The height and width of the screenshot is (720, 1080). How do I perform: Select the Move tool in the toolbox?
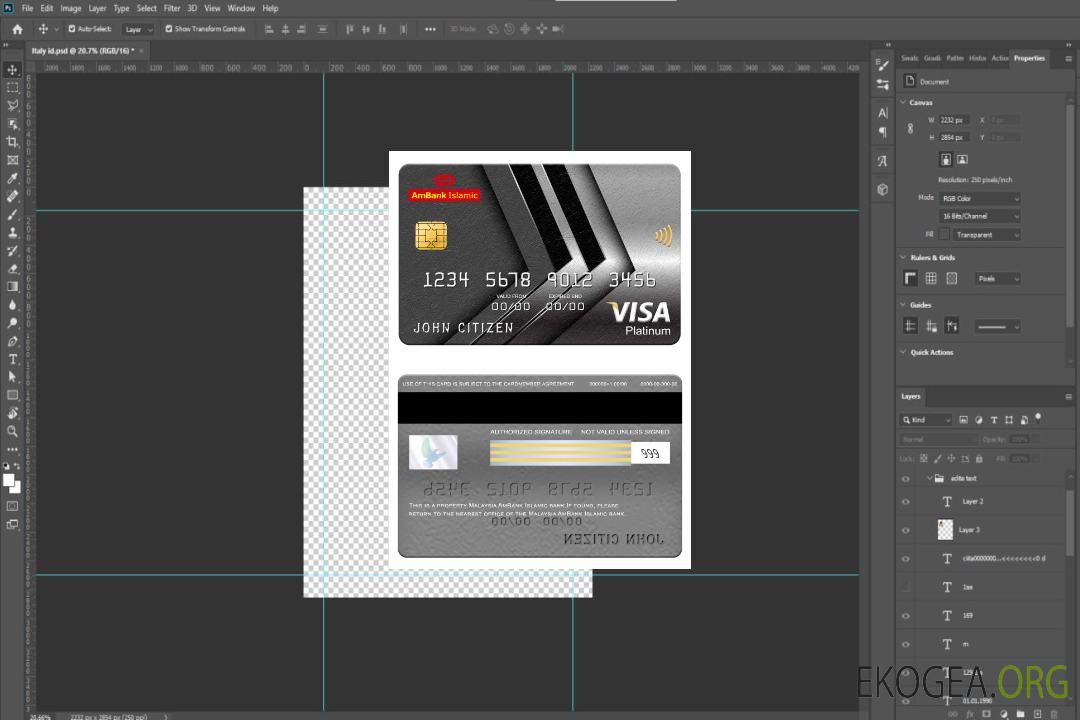point(12,70)
